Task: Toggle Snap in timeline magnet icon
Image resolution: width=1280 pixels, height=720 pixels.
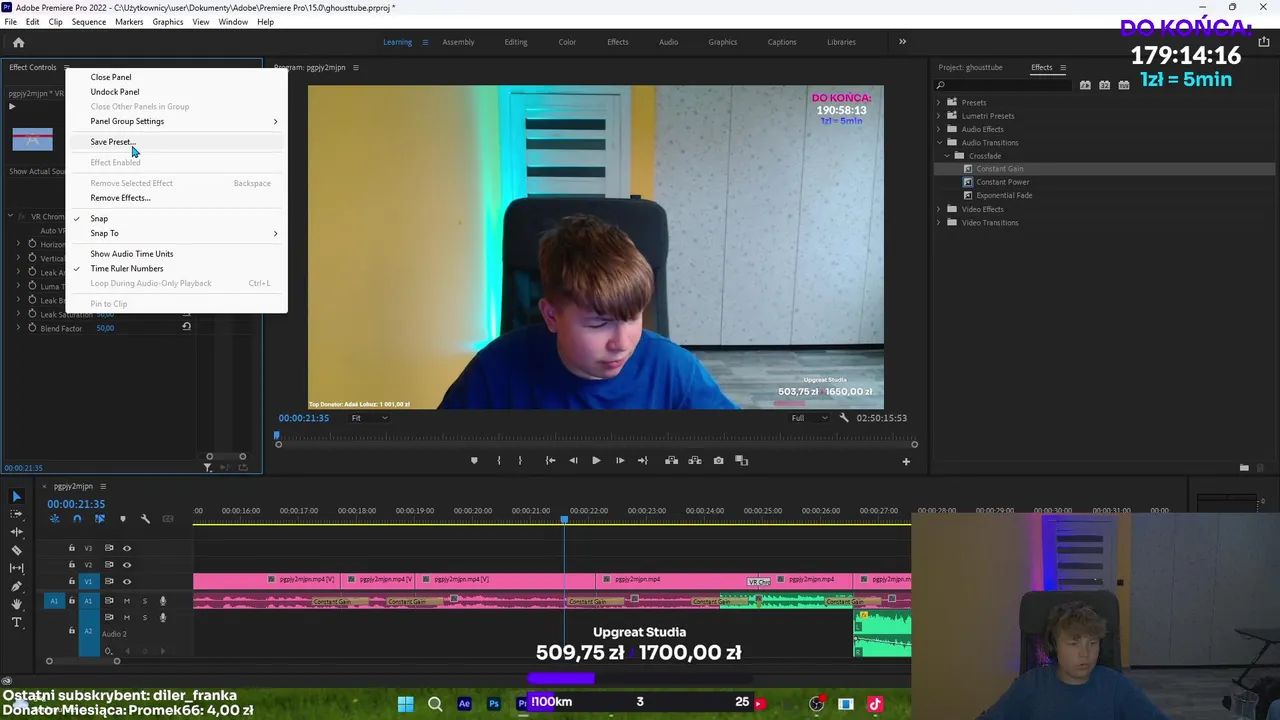Action: pos(77,519)
